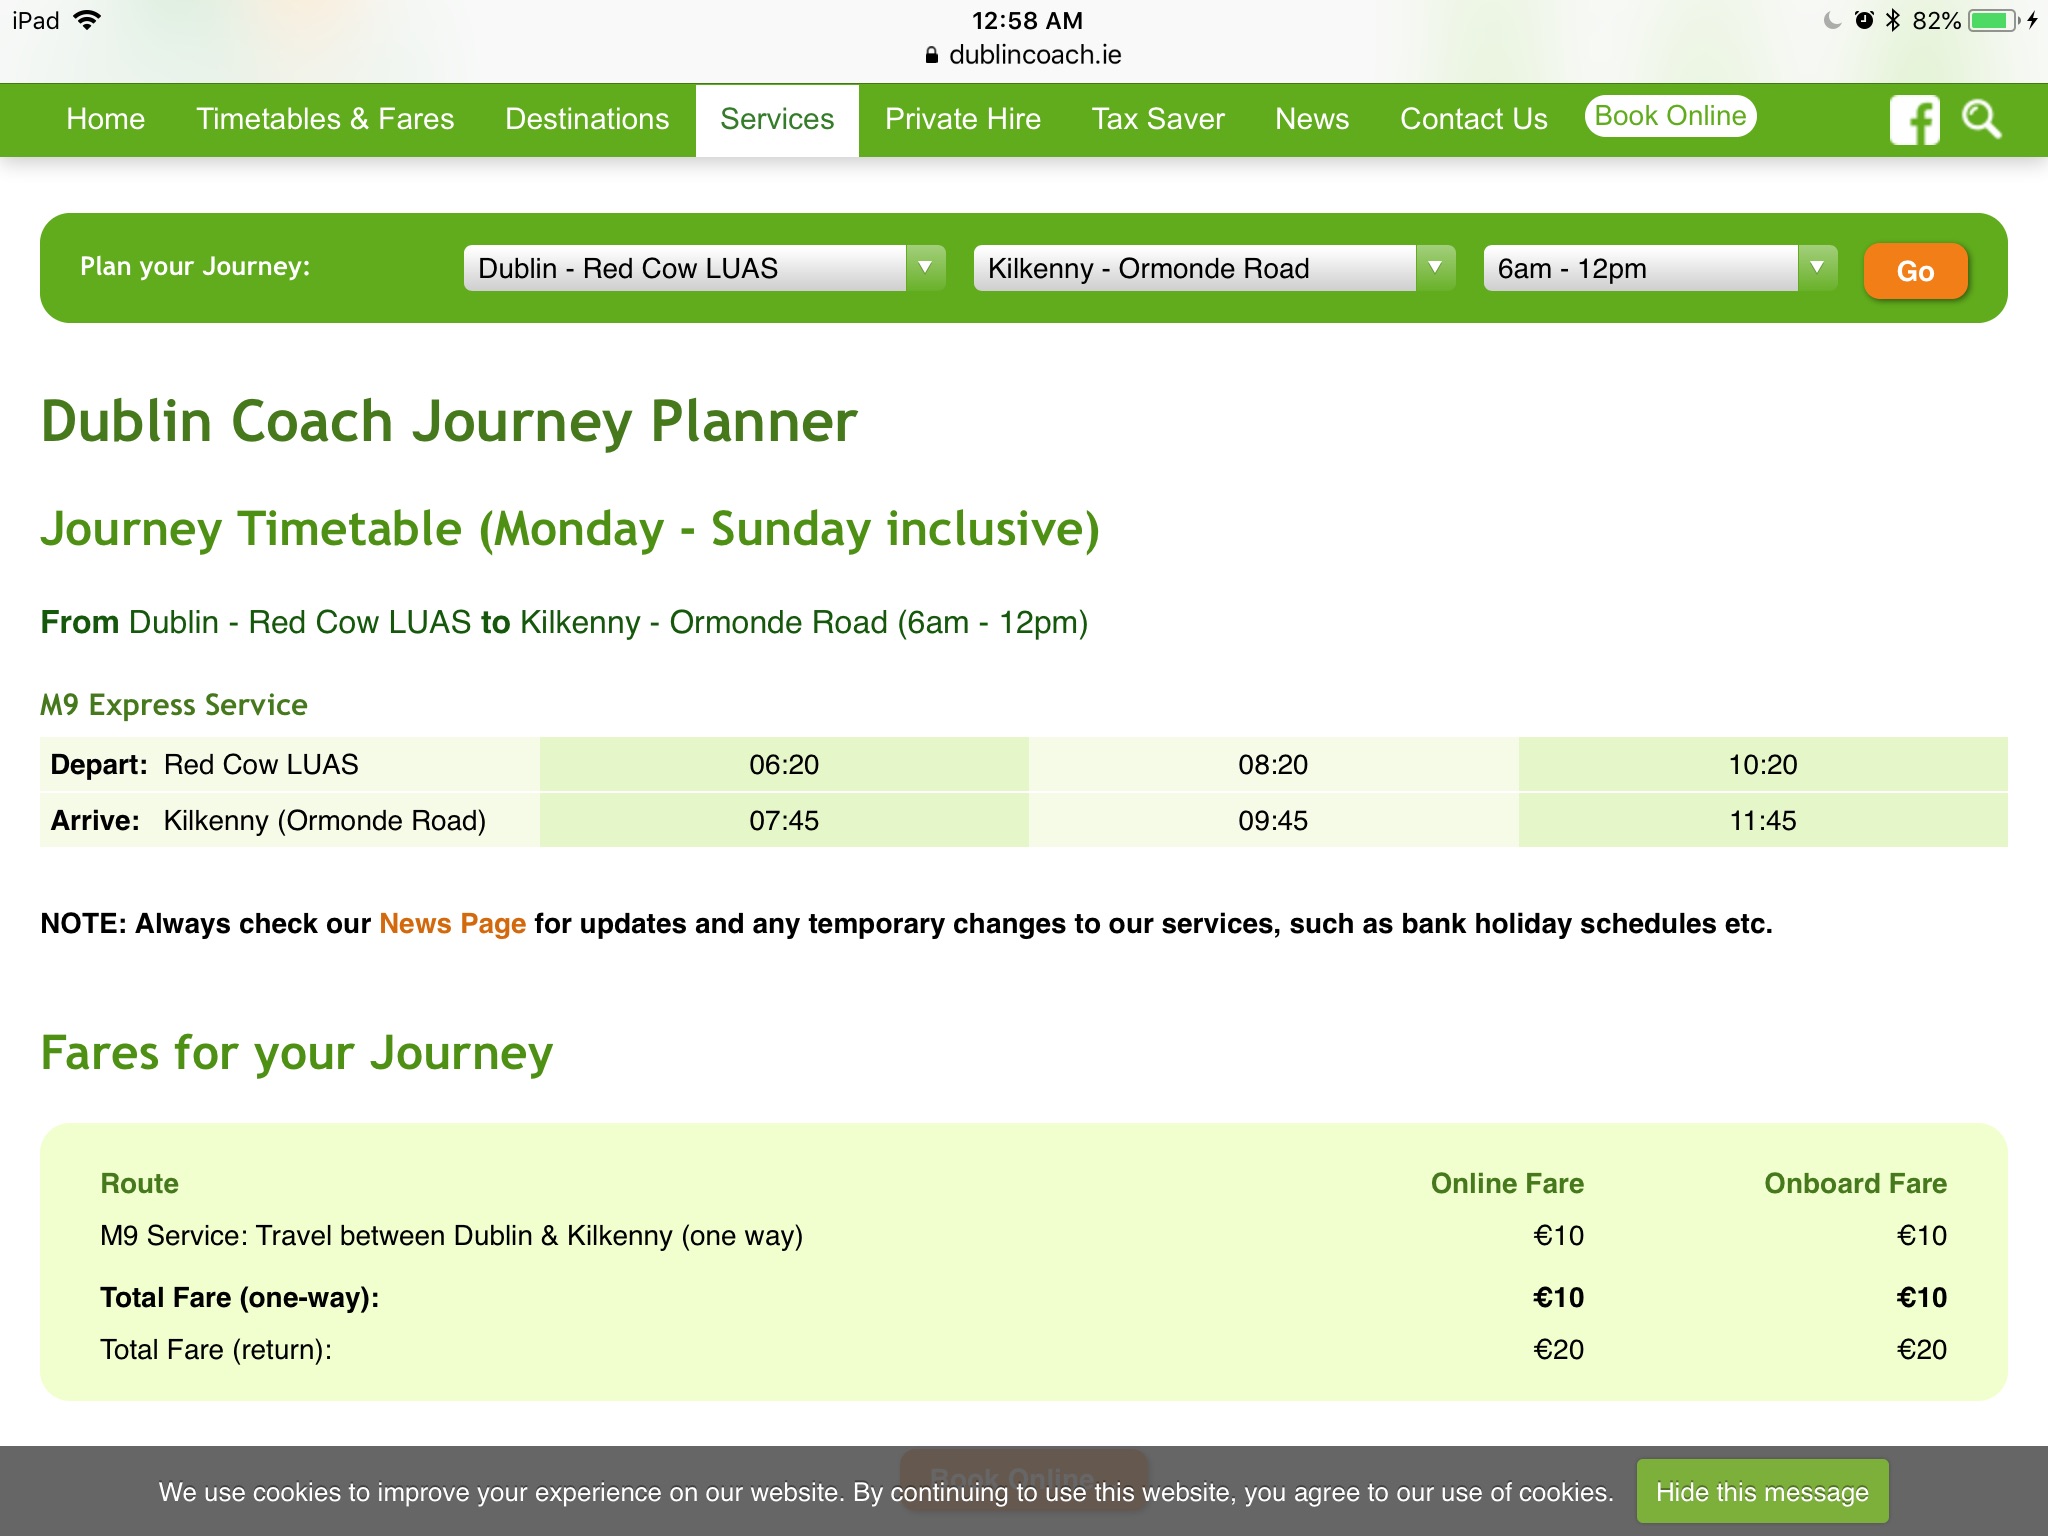Tap the Do Not Disturb moon icon

(1832, 20)
